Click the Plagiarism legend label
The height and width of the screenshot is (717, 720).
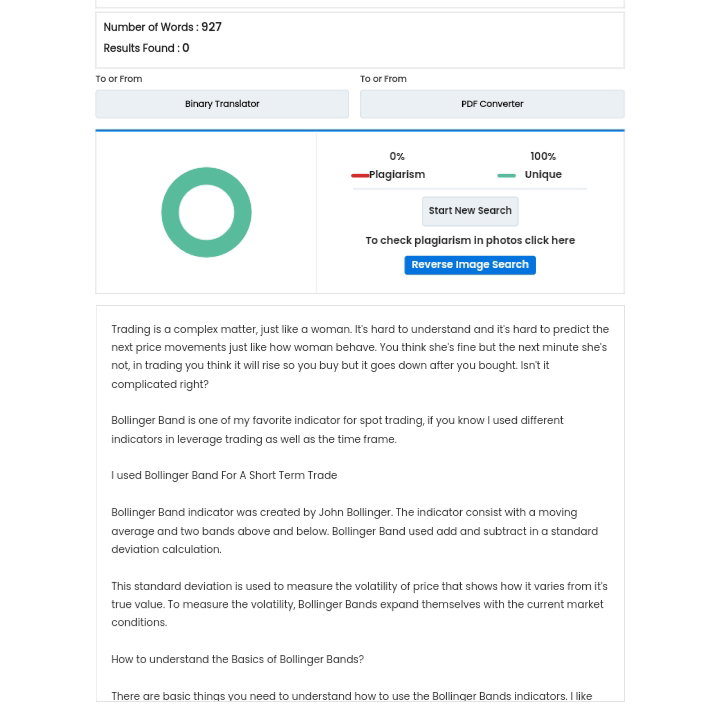click(x=397, y=175)
